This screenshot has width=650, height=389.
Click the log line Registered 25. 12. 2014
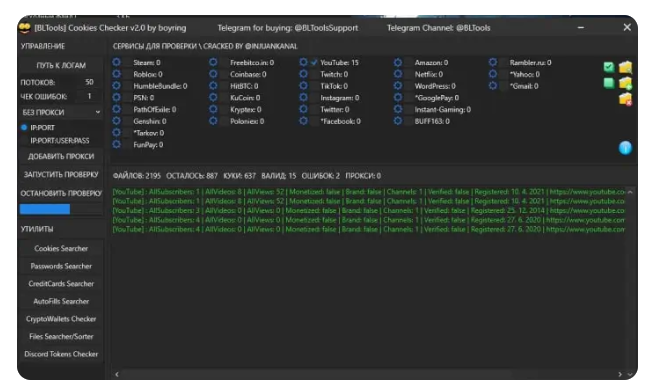[369, 211]
